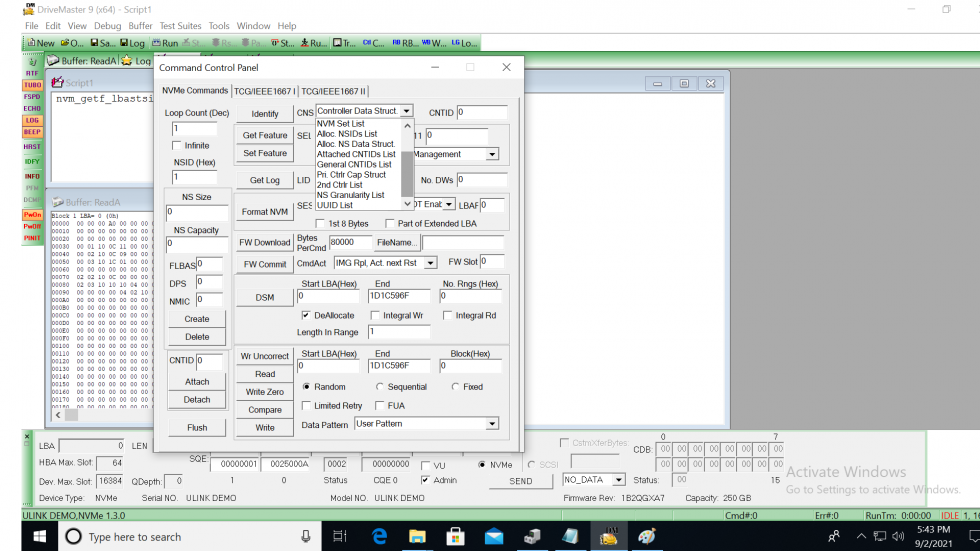Choose NS Granularity List in CNS list

coord(350,195)
